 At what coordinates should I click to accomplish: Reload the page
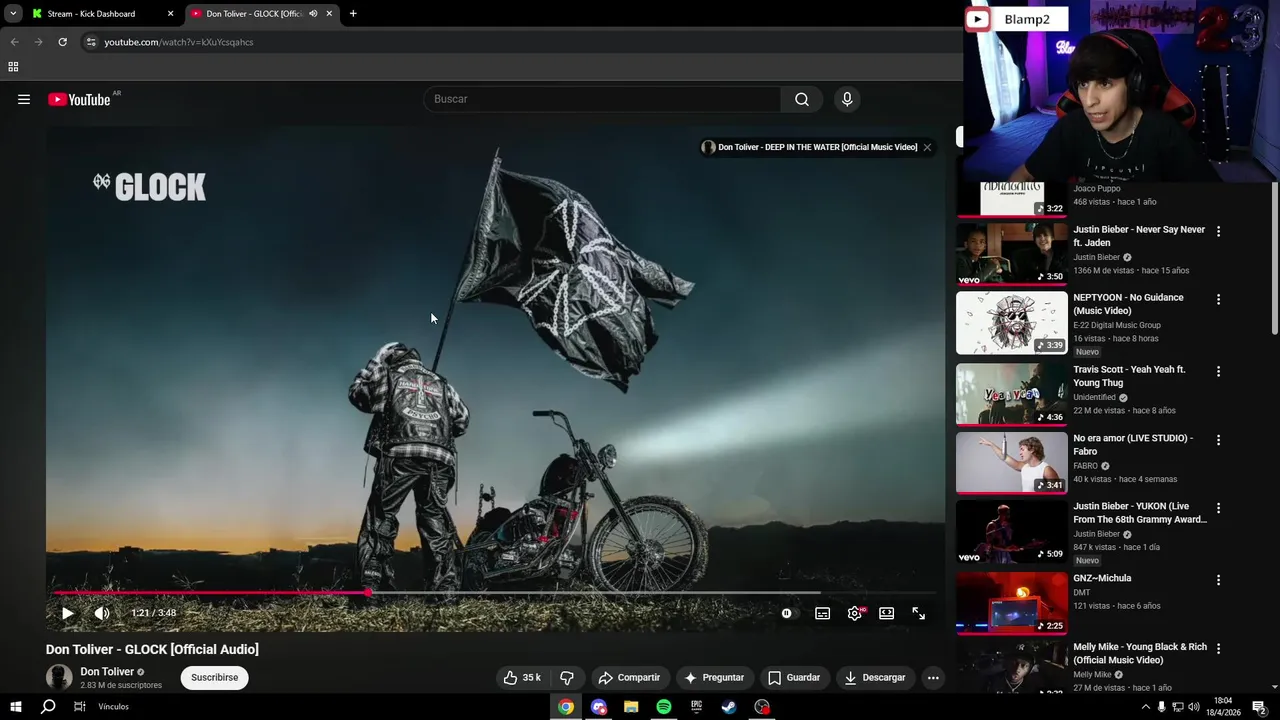62,42
